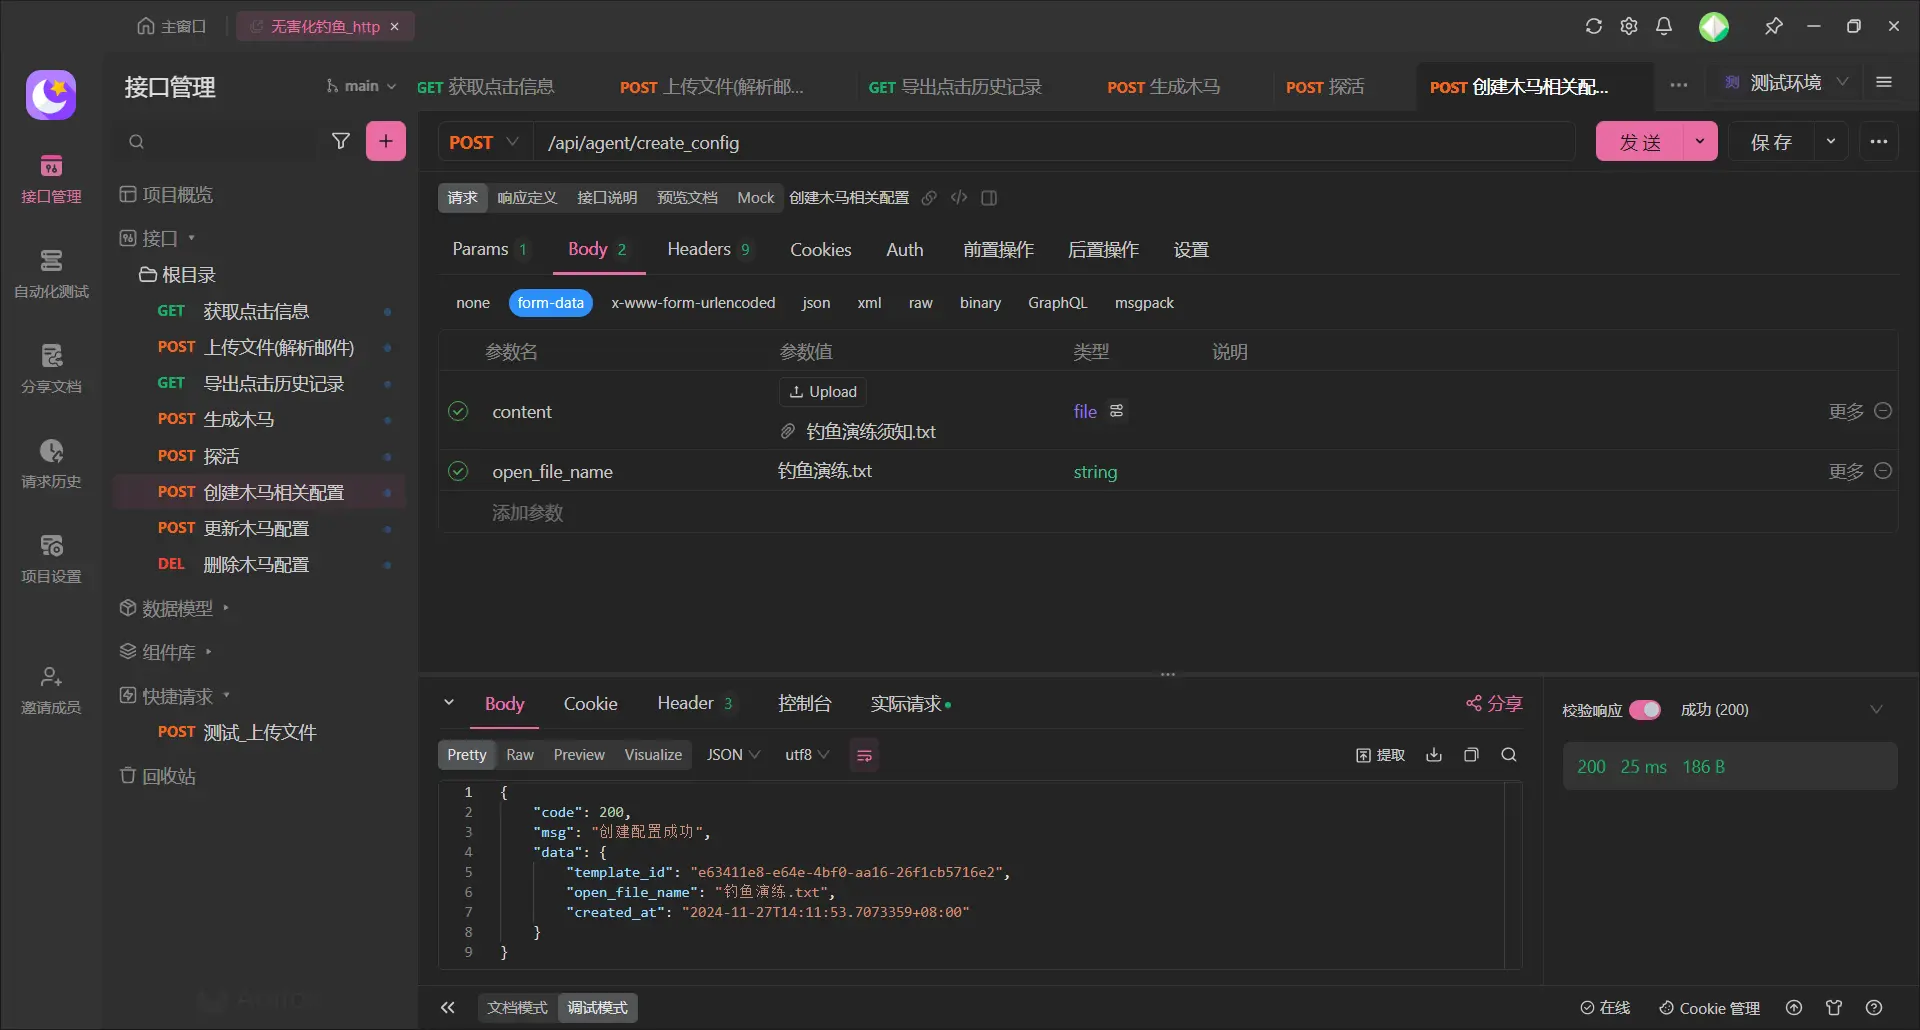Expand the 成功 (200) validation dropdown

(x=1876, y=710)
